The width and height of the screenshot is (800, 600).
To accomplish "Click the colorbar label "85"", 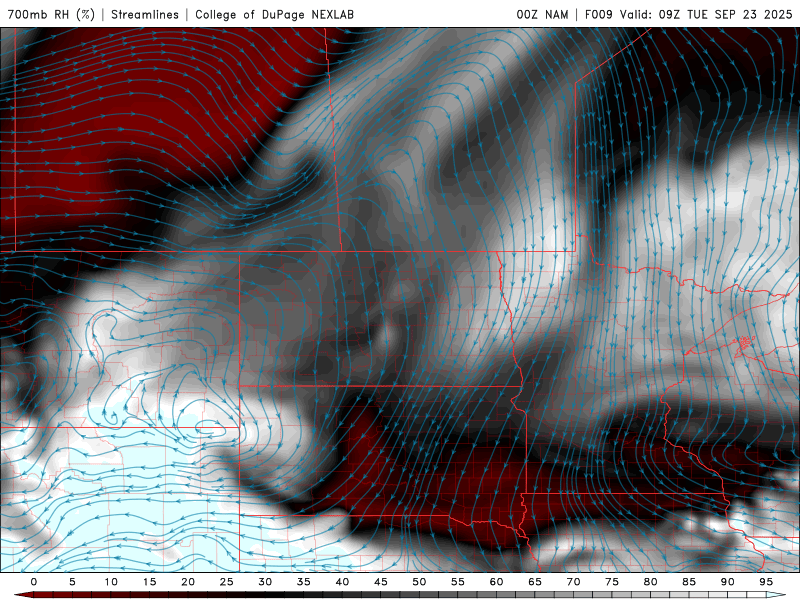I will tap(689, 582).
